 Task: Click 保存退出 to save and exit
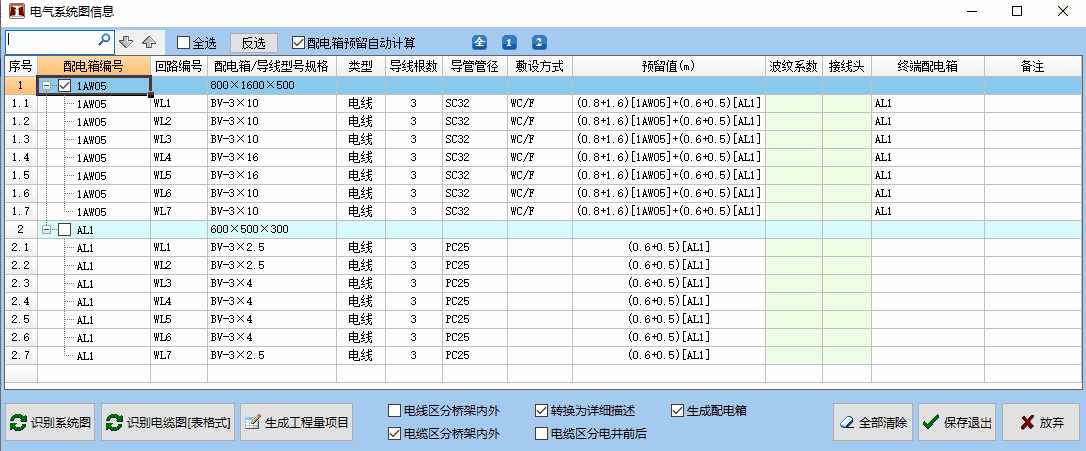pyautogui.click(x=957, y=423)
